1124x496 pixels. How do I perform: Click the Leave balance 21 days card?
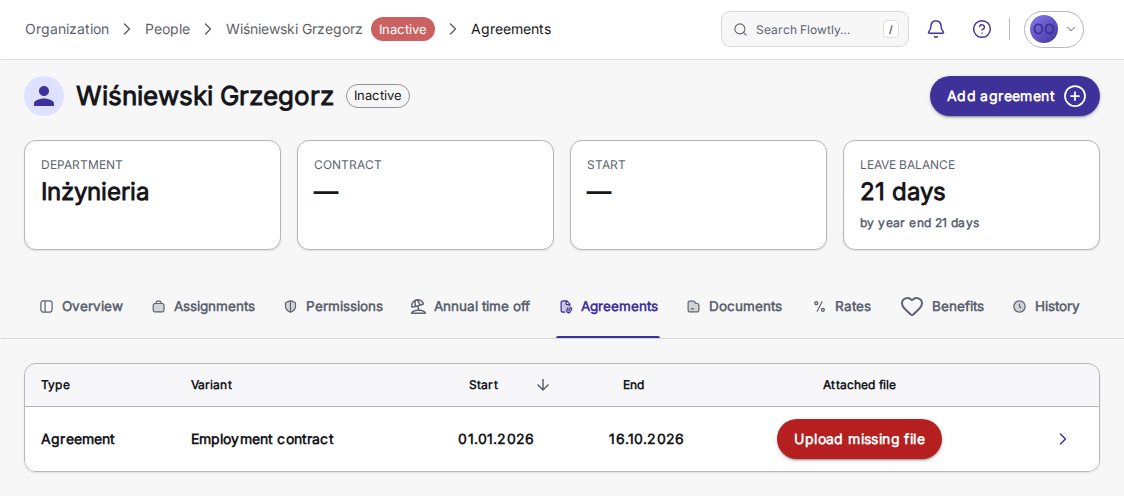click(971, 195)
